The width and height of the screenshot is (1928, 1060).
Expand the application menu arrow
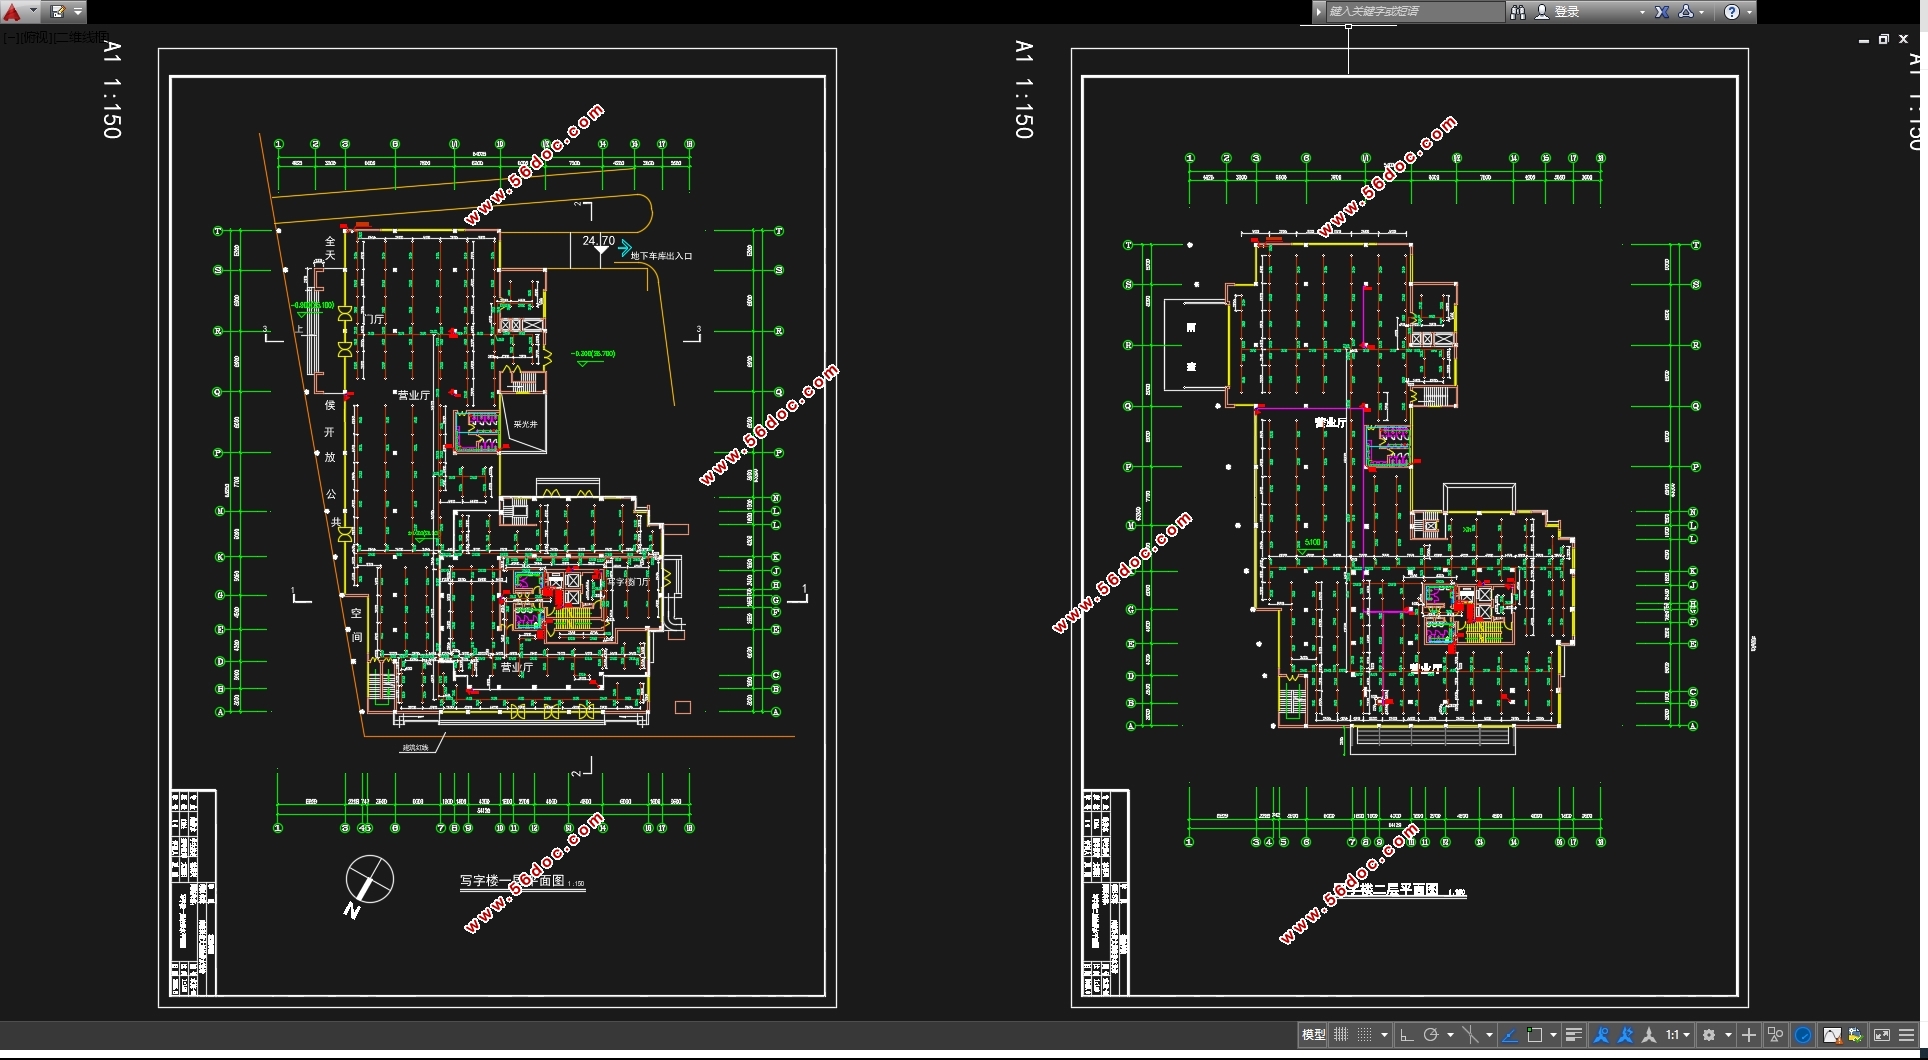[x=33, y=10]
